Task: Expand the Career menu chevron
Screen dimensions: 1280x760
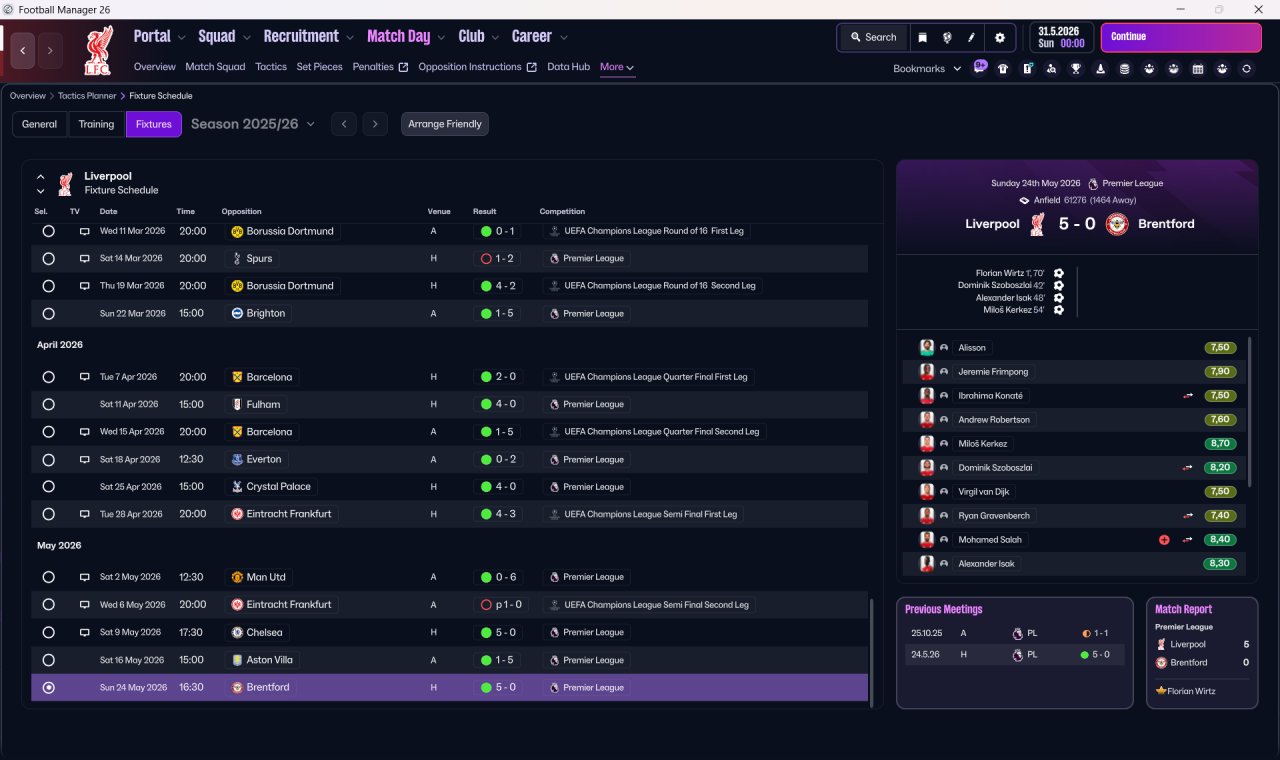Action: (x=563, y=38)
